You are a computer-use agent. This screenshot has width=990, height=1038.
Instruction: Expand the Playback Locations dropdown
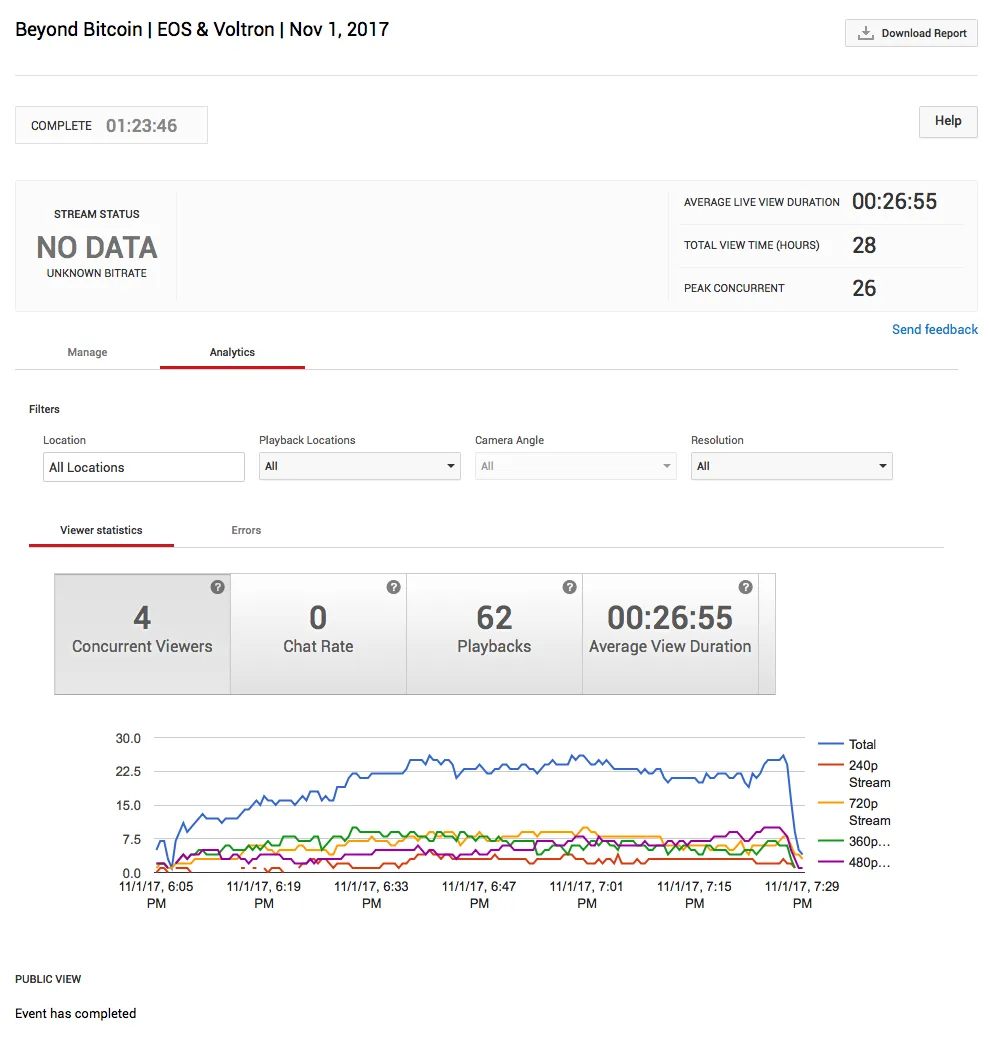(x=360, y=466)
